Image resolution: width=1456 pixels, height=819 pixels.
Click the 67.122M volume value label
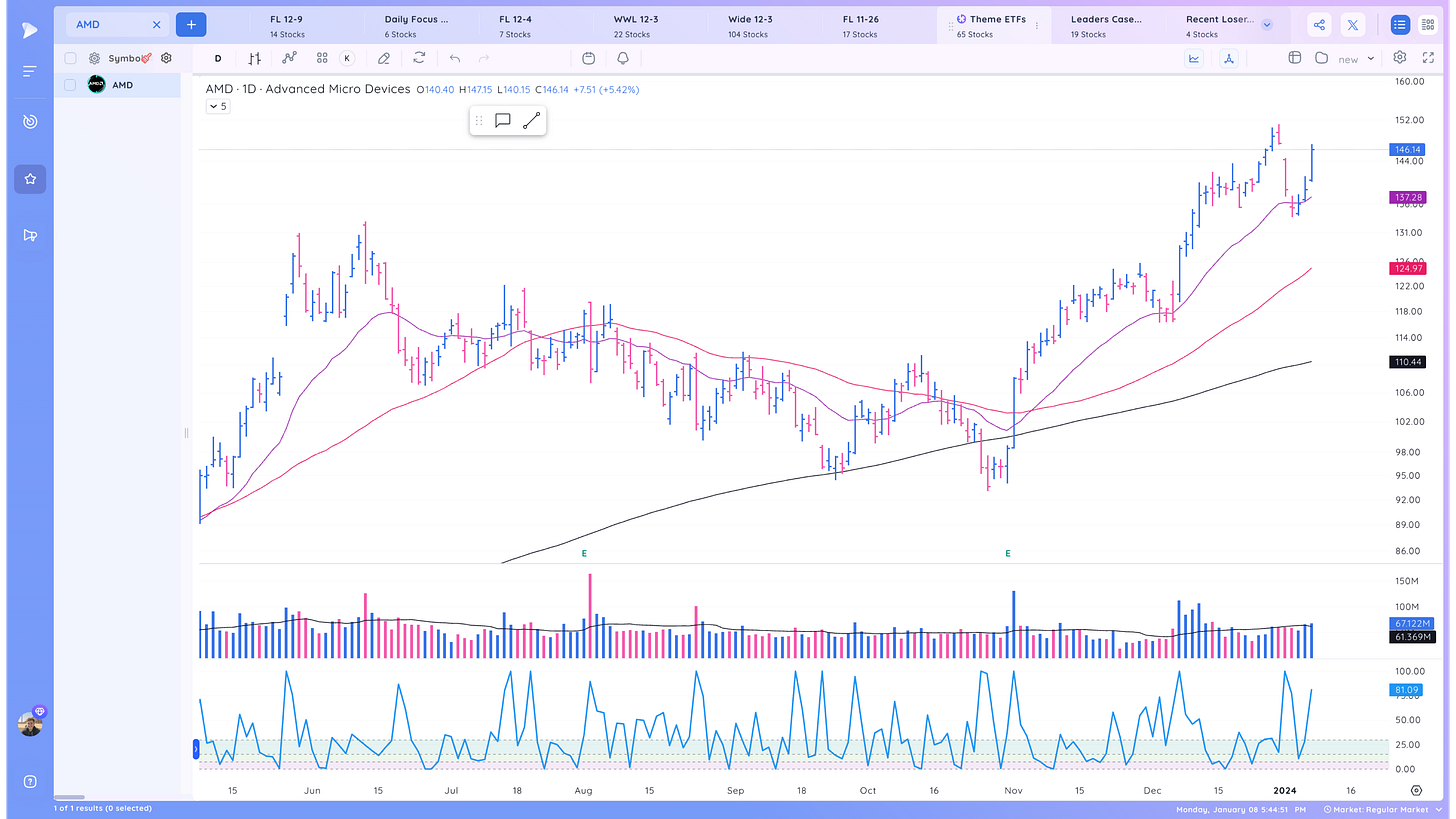(1414, 623)
